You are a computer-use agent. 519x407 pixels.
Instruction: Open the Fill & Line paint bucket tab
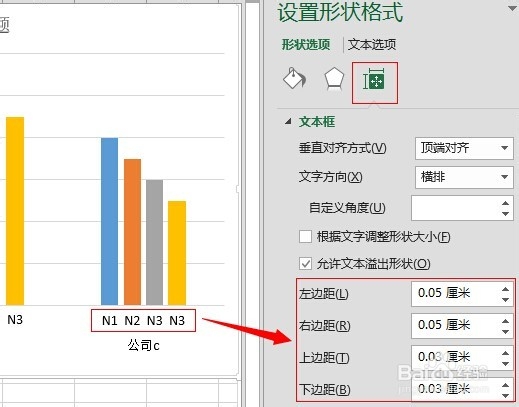[x=294, y=79]
